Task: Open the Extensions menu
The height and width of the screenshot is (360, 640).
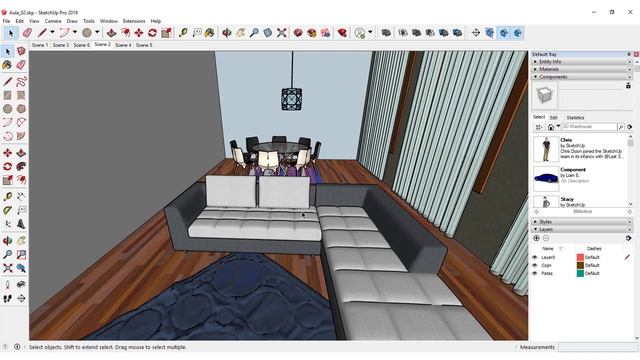Action: 134,21
